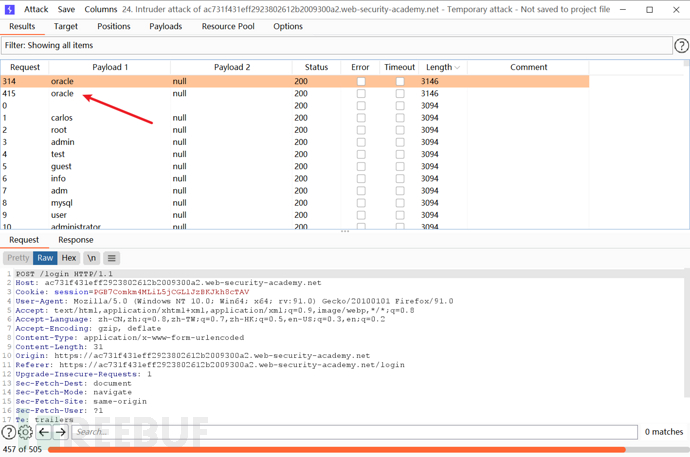Go to next search match arrow
The image size is (690, 457).
click(61, 432)
